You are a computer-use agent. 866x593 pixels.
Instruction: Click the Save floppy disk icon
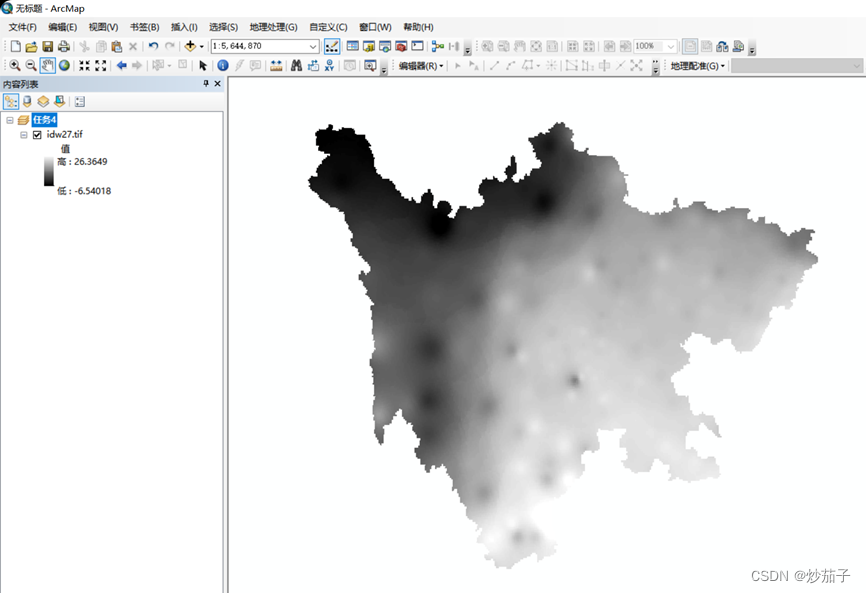click(x=47, y=46)
